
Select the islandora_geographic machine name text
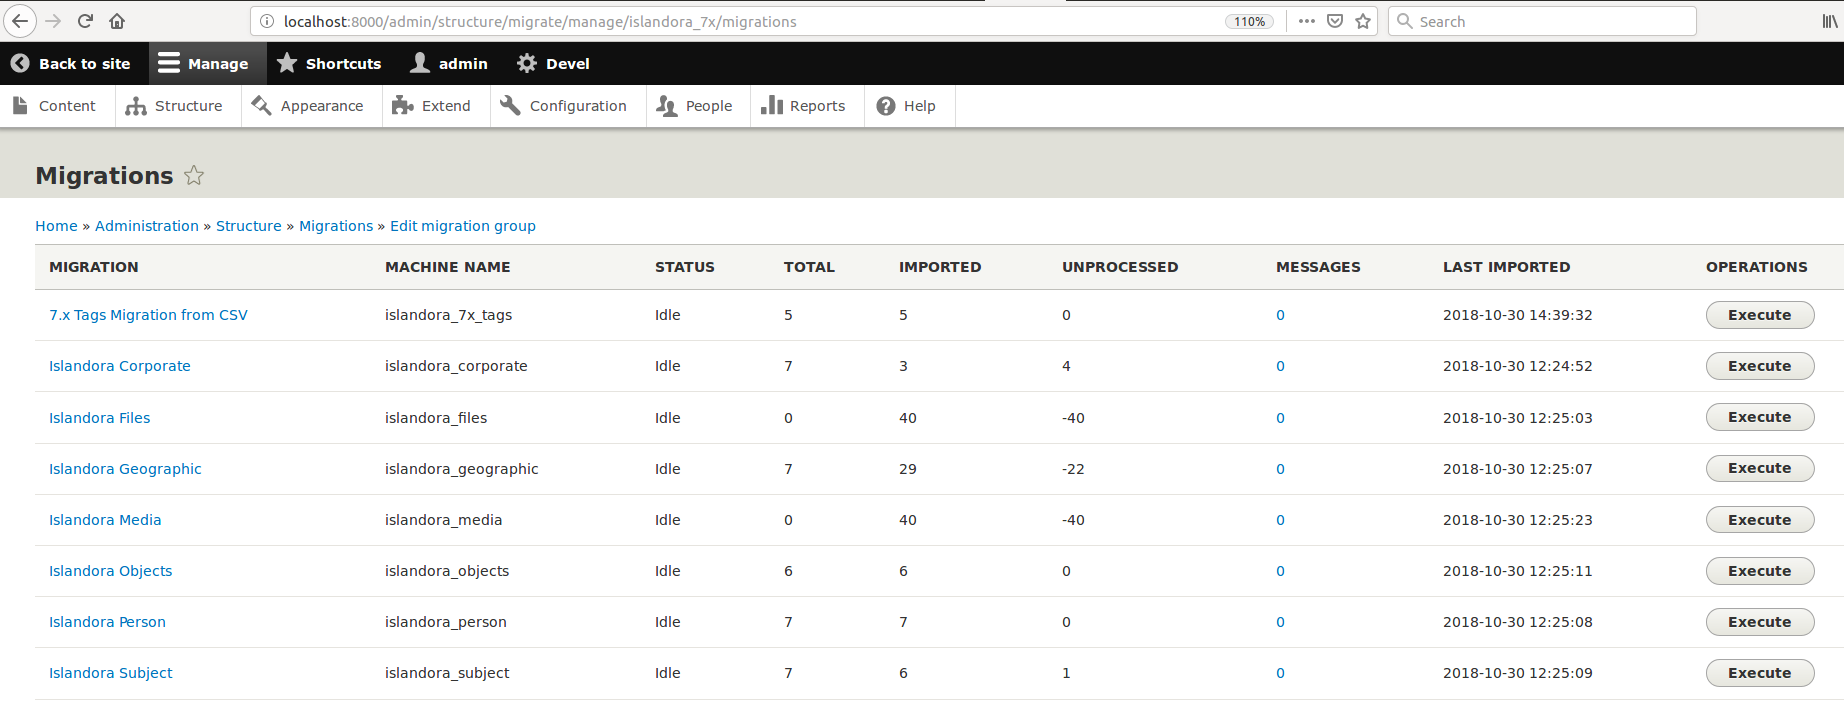tap(461, 469)
